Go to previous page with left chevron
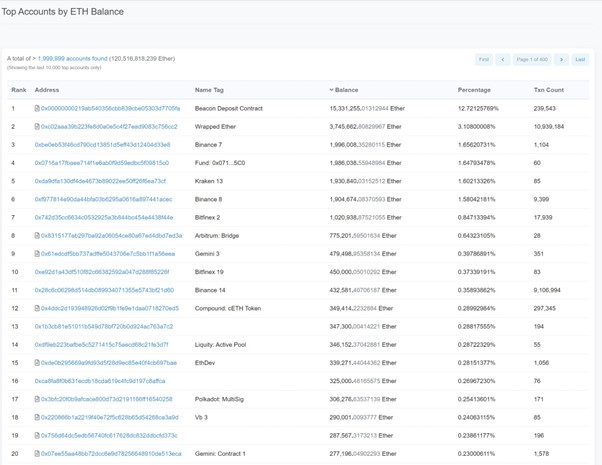Screen dimensions: 602x465 pyautogui.click(x=503, y=60)
